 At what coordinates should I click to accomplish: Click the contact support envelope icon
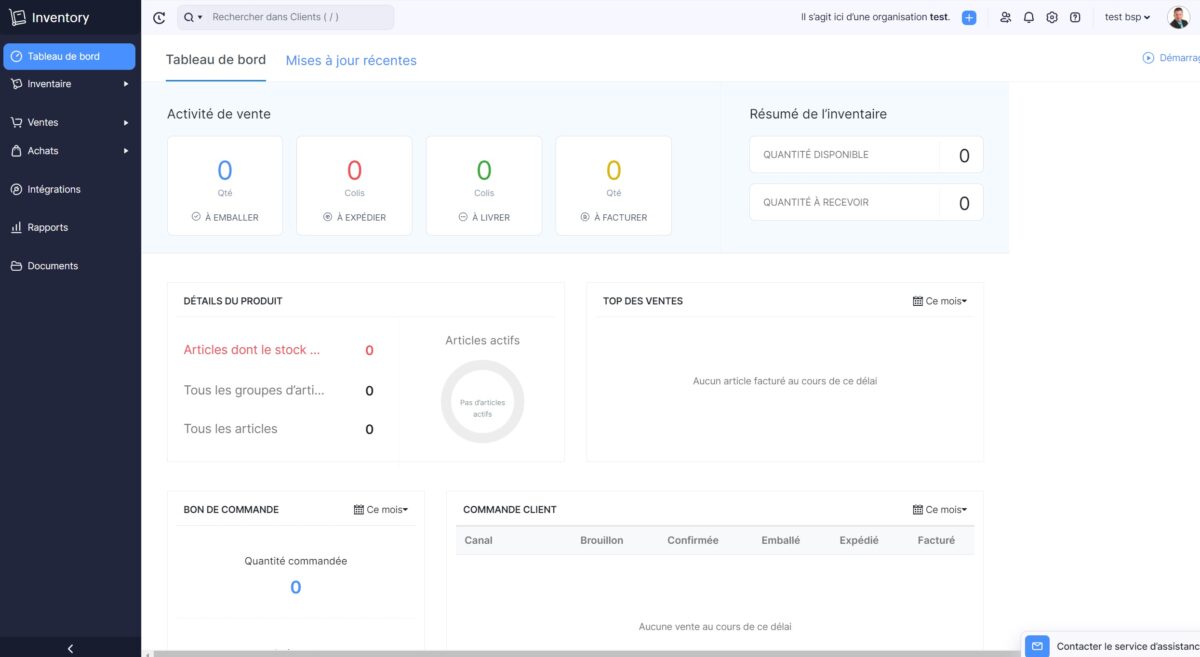(1037, 646)
